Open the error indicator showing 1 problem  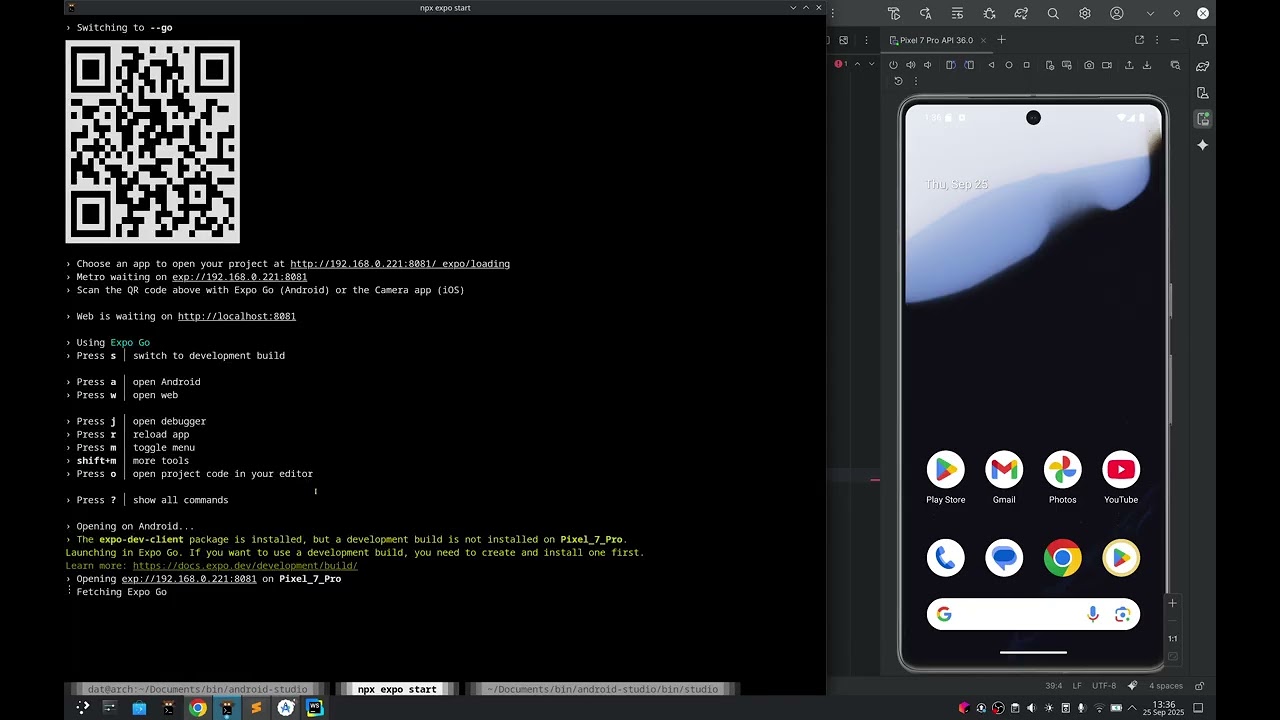pyautogui.click(x=841, y=64)
